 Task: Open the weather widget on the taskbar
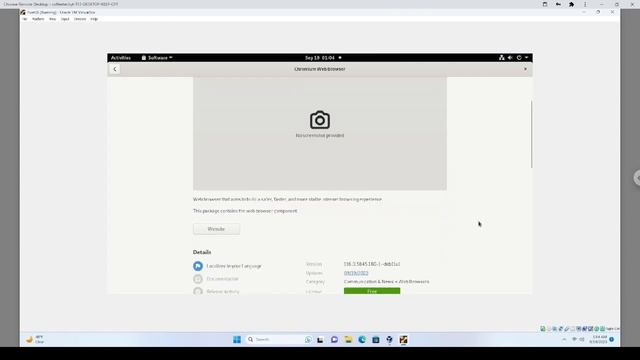coord(35,340)
